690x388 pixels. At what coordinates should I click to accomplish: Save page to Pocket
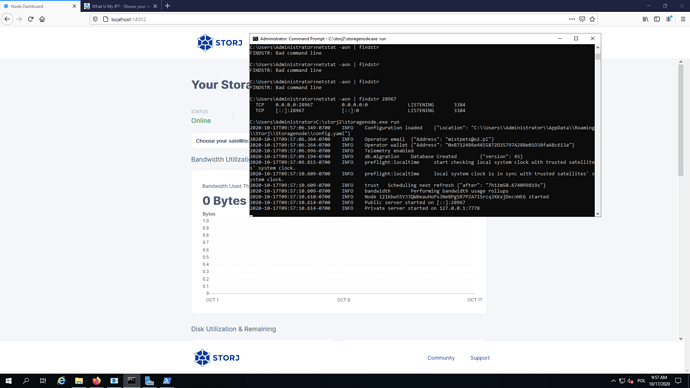(582, 19)
